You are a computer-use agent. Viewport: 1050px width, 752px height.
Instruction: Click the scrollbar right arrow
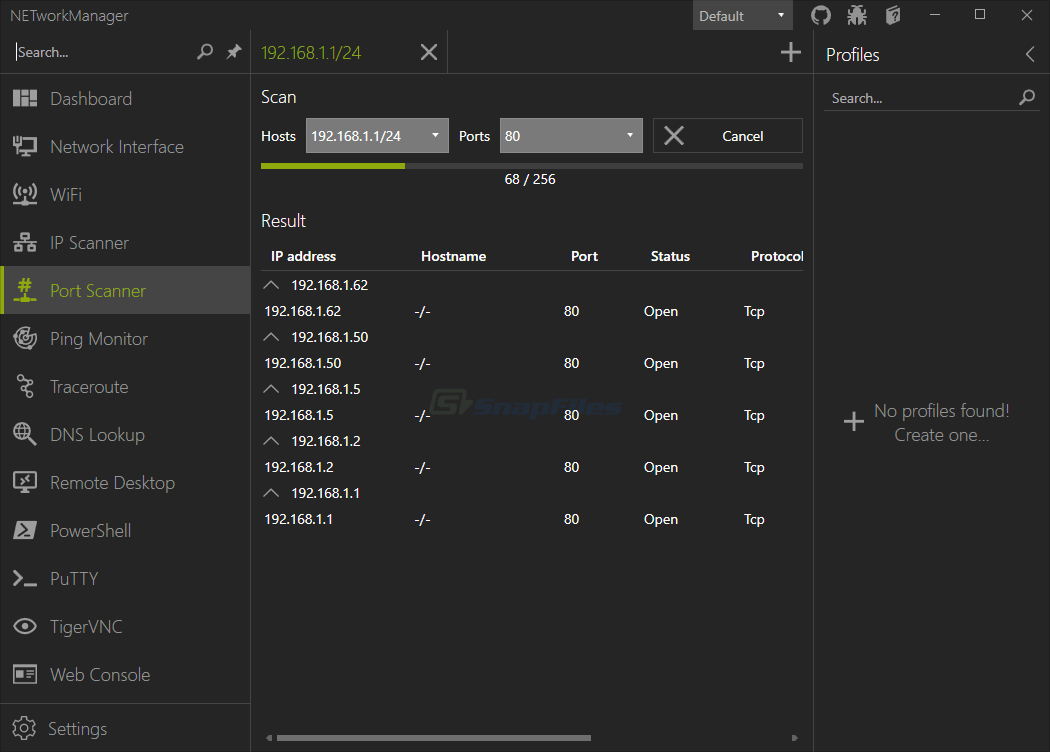[x=794, y=738]
